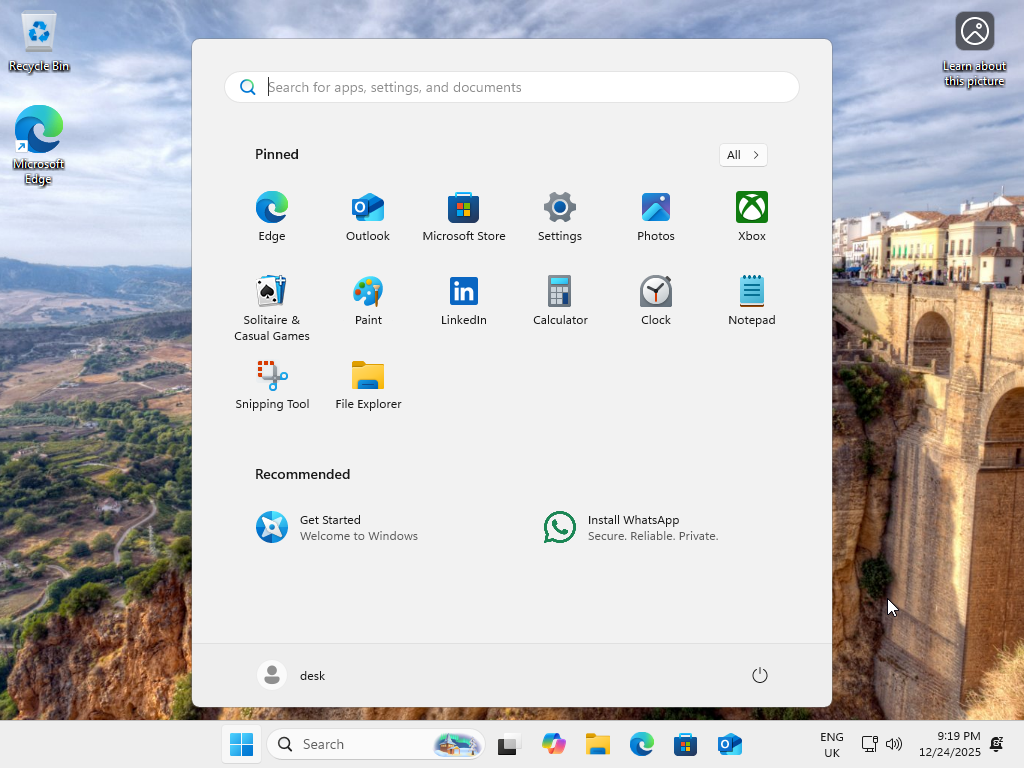This screenshot has width=1024, height=768.
Task: Open the Microsoft Store
Action: pos(464,215)
